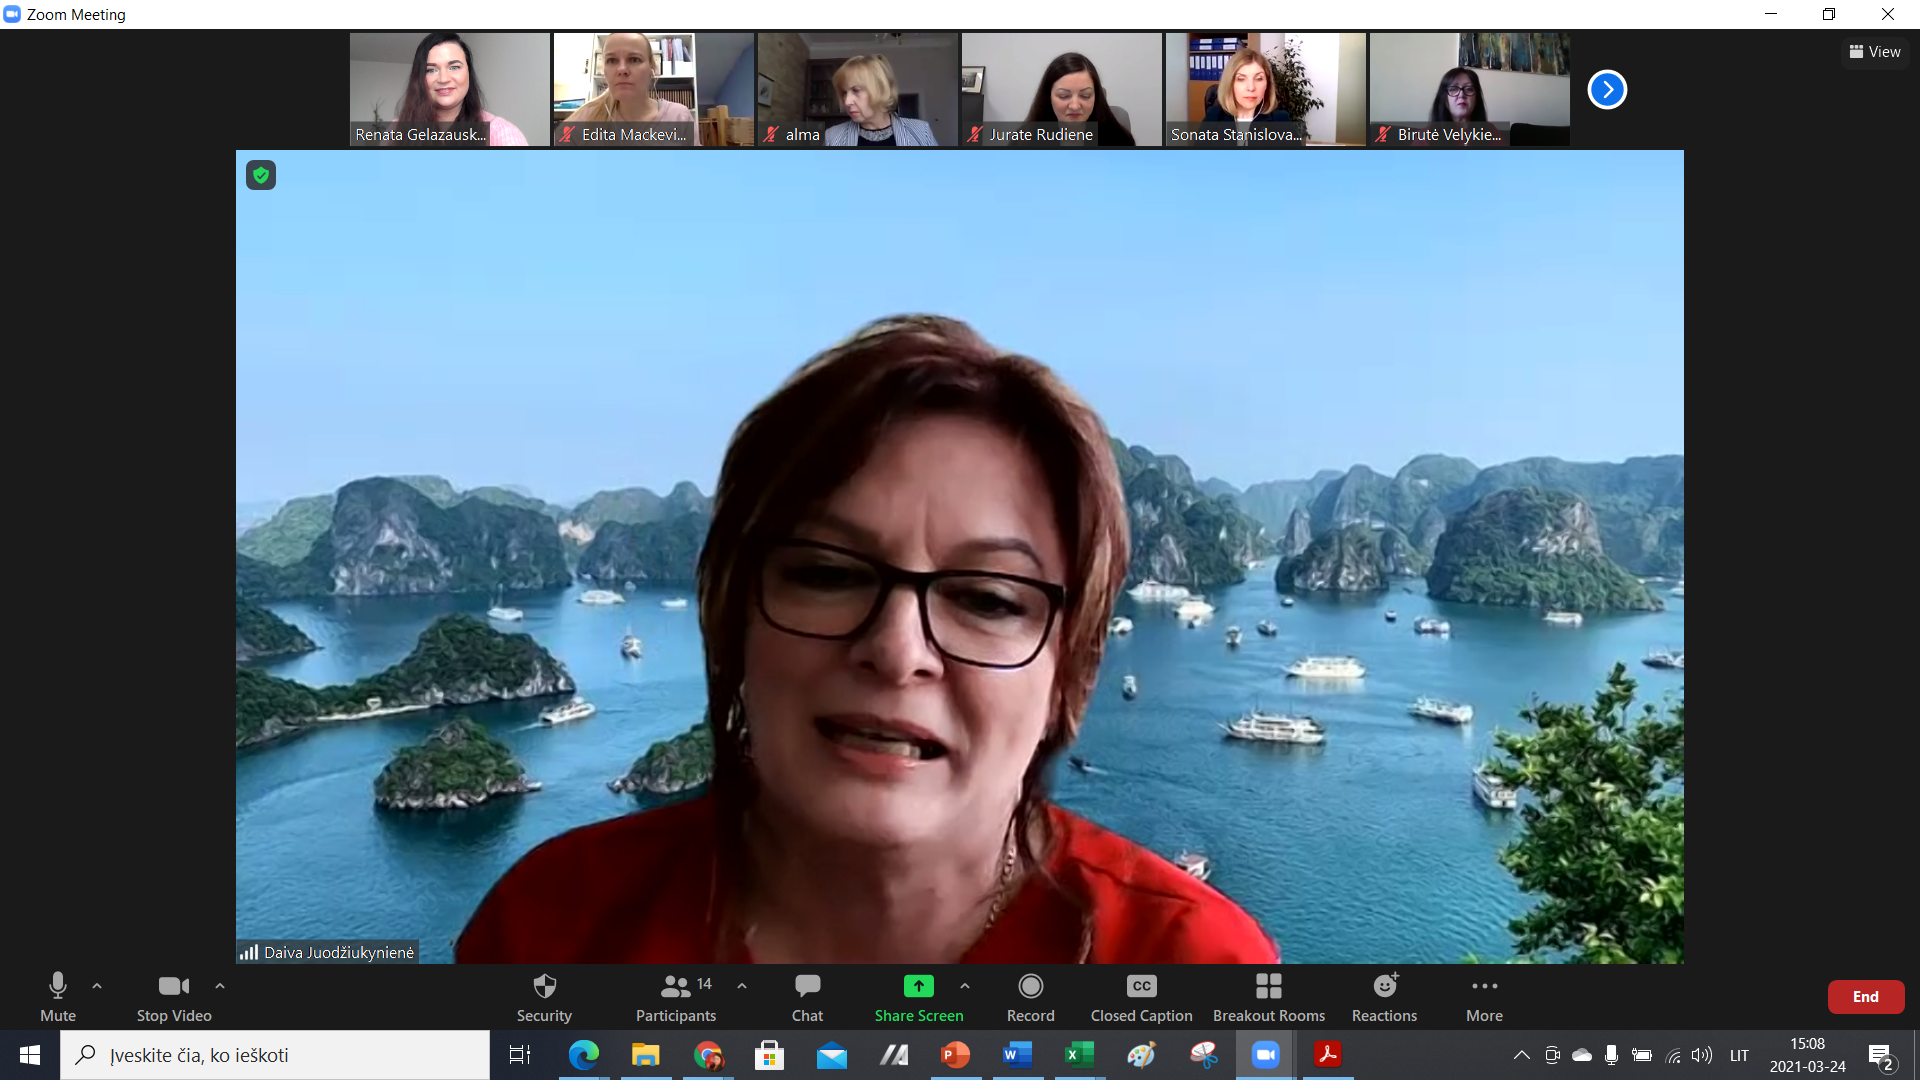The height and width of the screenshot is (1080, 1920).
Task: Open the Reactions picker
Action: pyautogui.click(x=1385, y=997)
